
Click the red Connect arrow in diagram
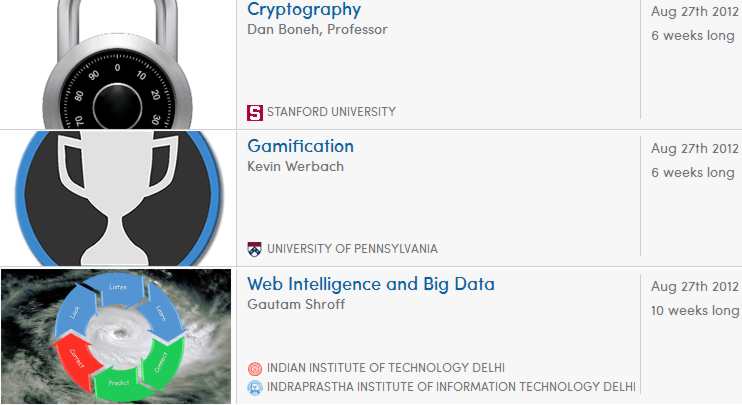[x=77, y=359]
